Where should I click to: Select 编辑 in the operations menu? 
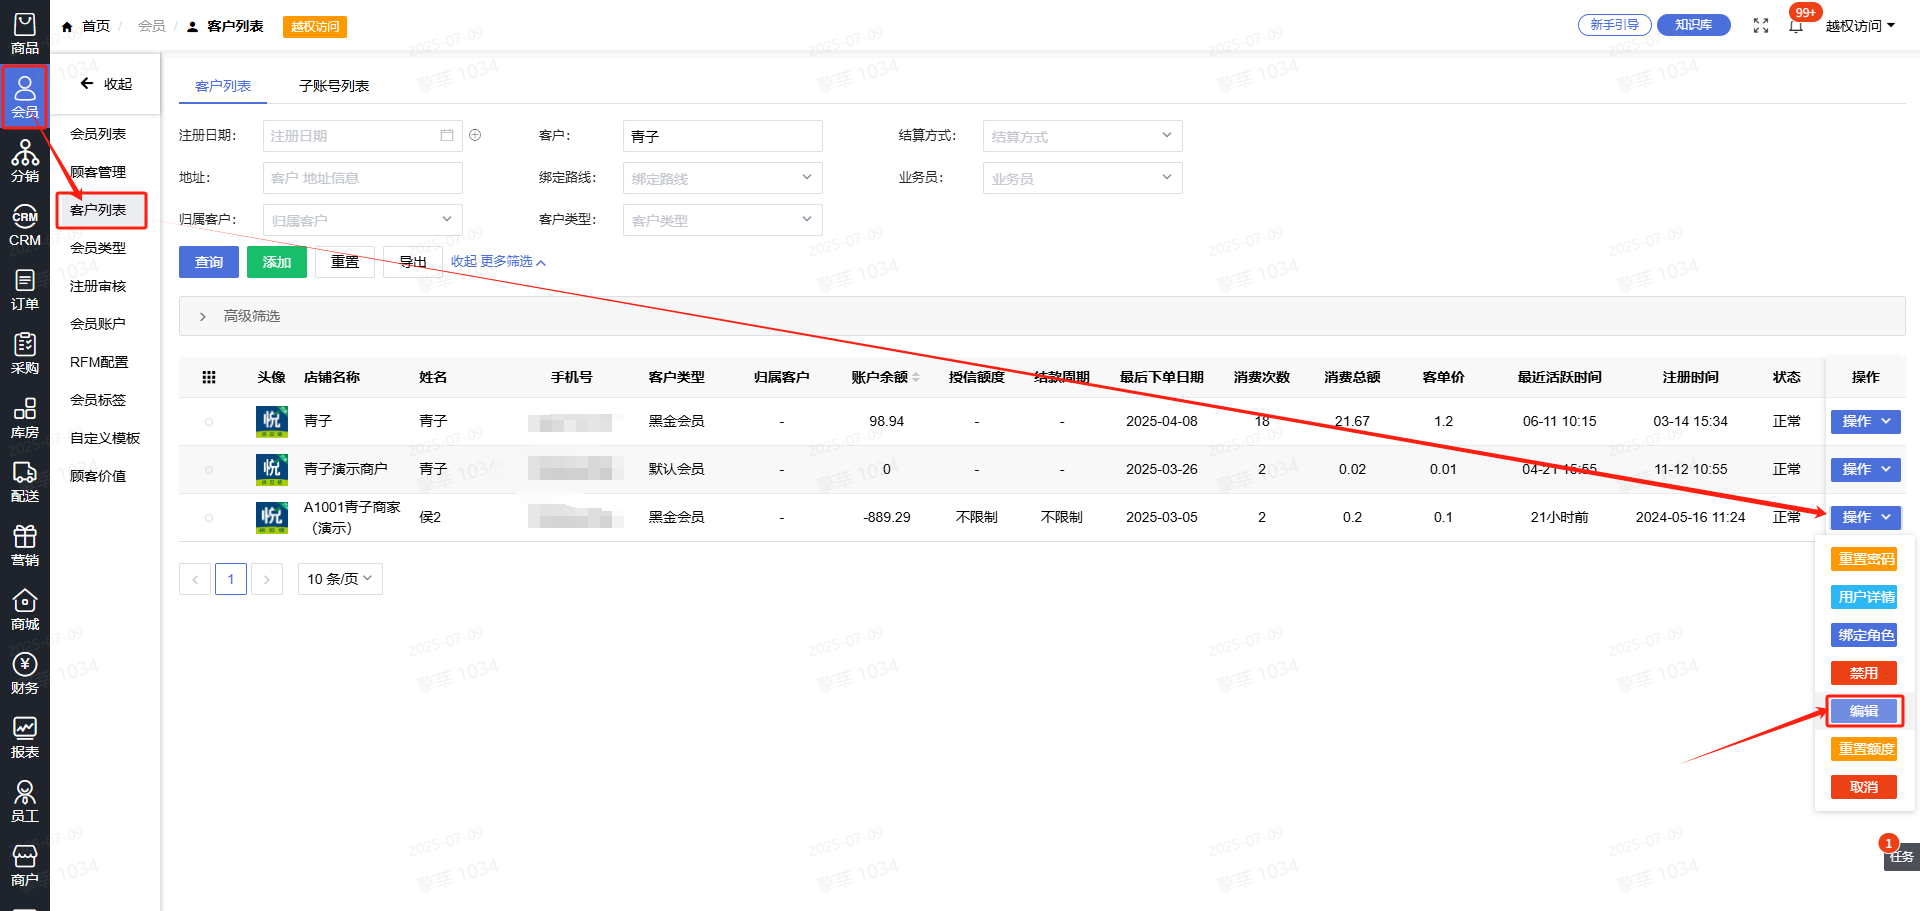tap(1863, 711)
